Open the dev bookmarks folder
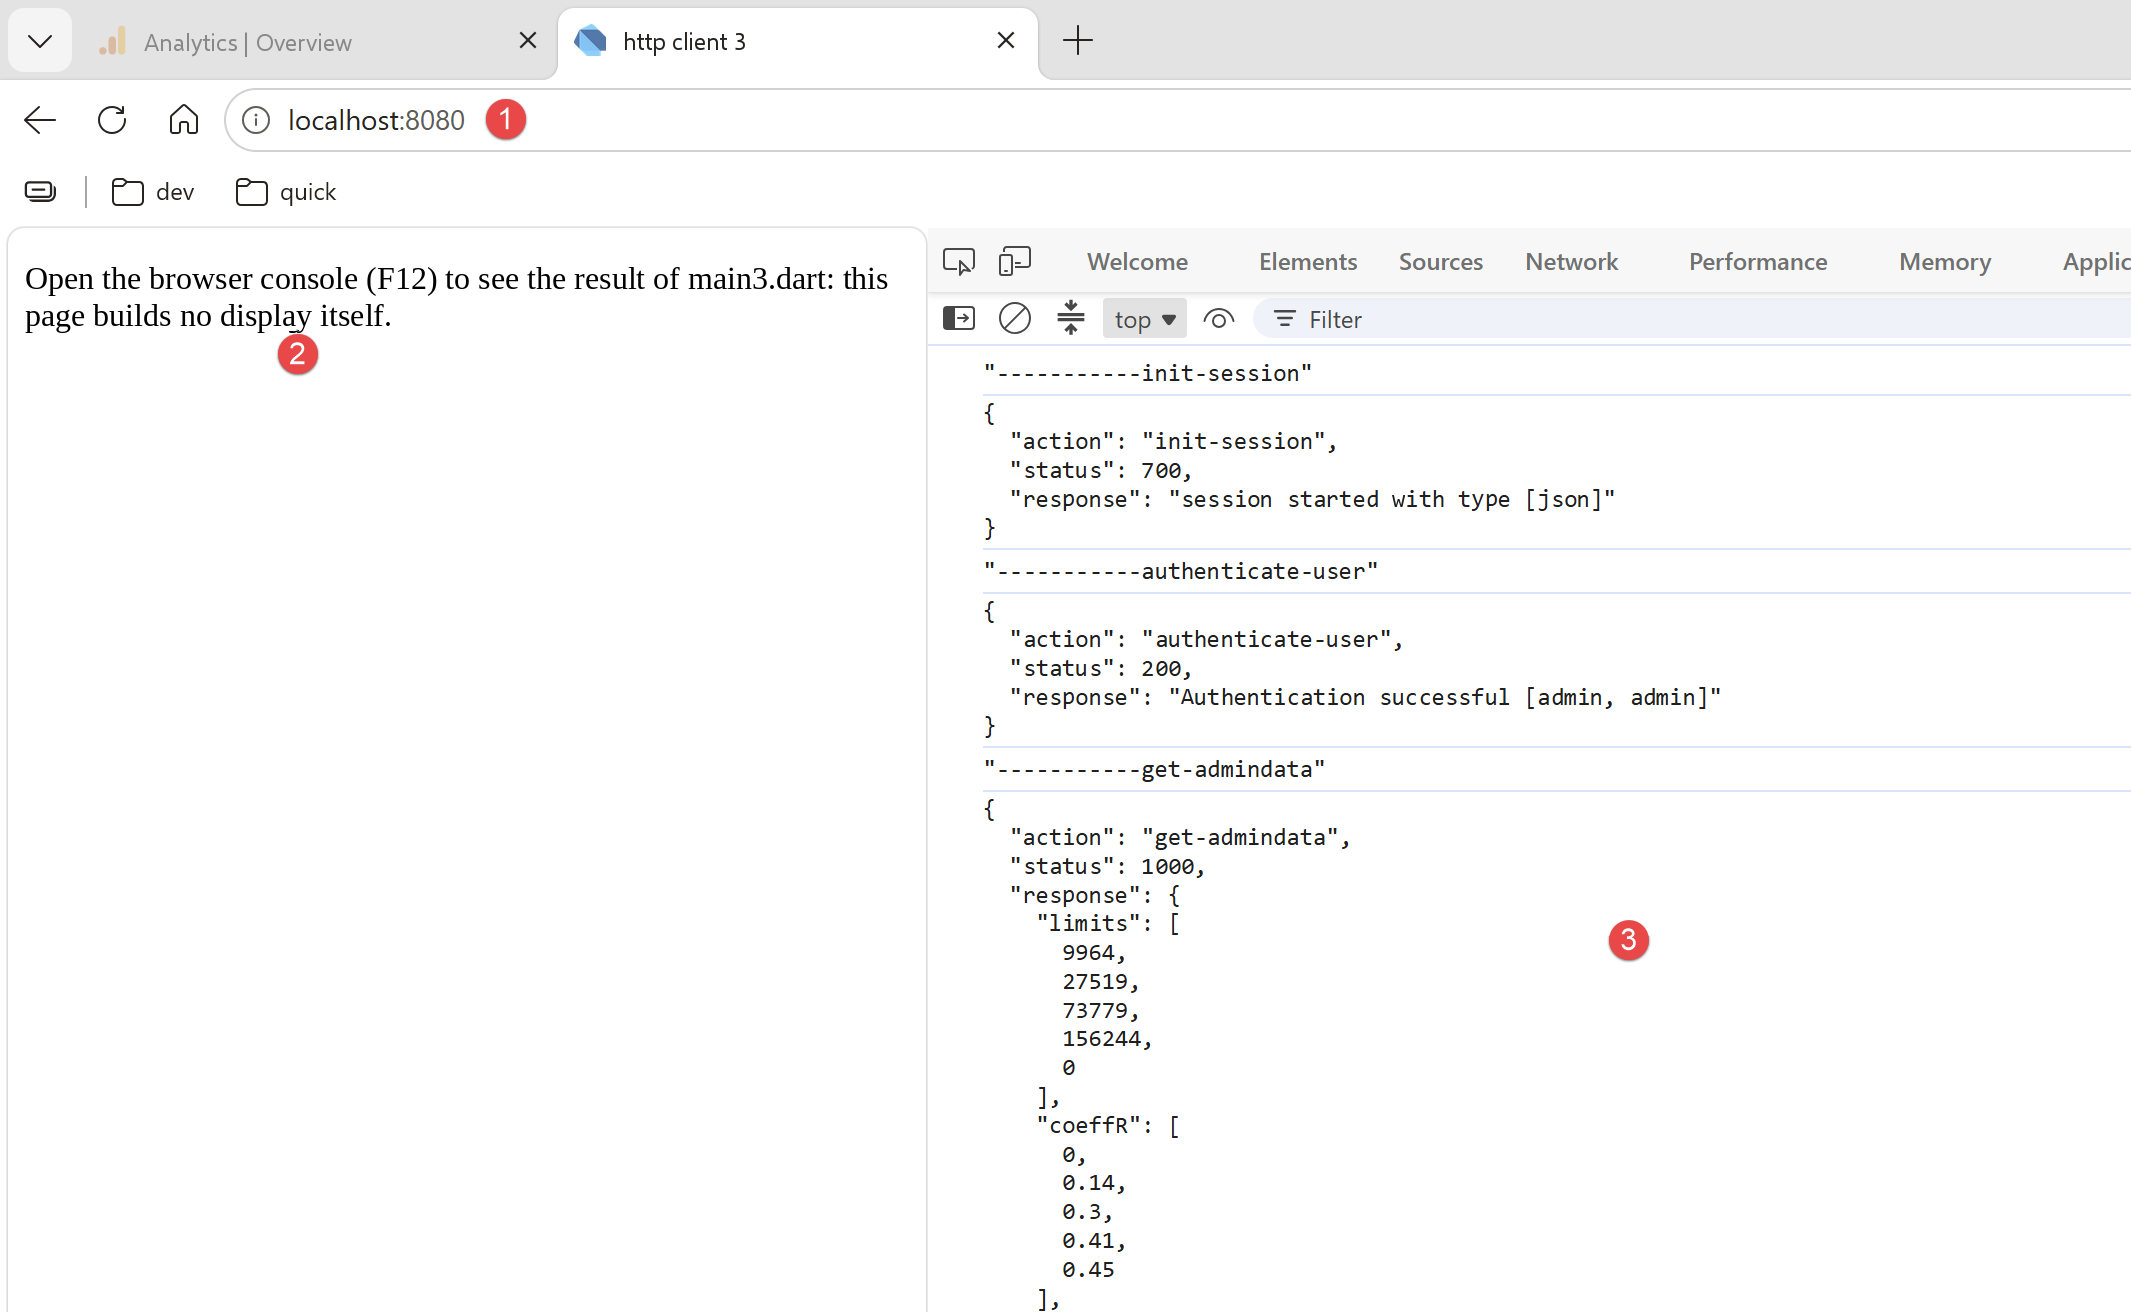2131x1312 pixels. click(x=153, y=192)
